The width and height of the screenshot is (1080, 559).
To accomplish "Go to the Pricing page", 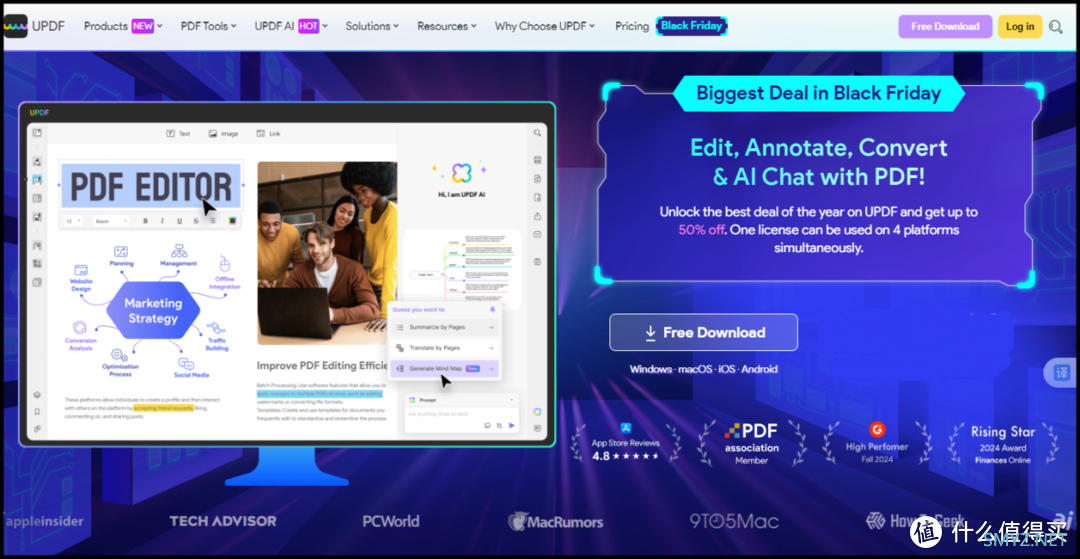I will point(632,26).
